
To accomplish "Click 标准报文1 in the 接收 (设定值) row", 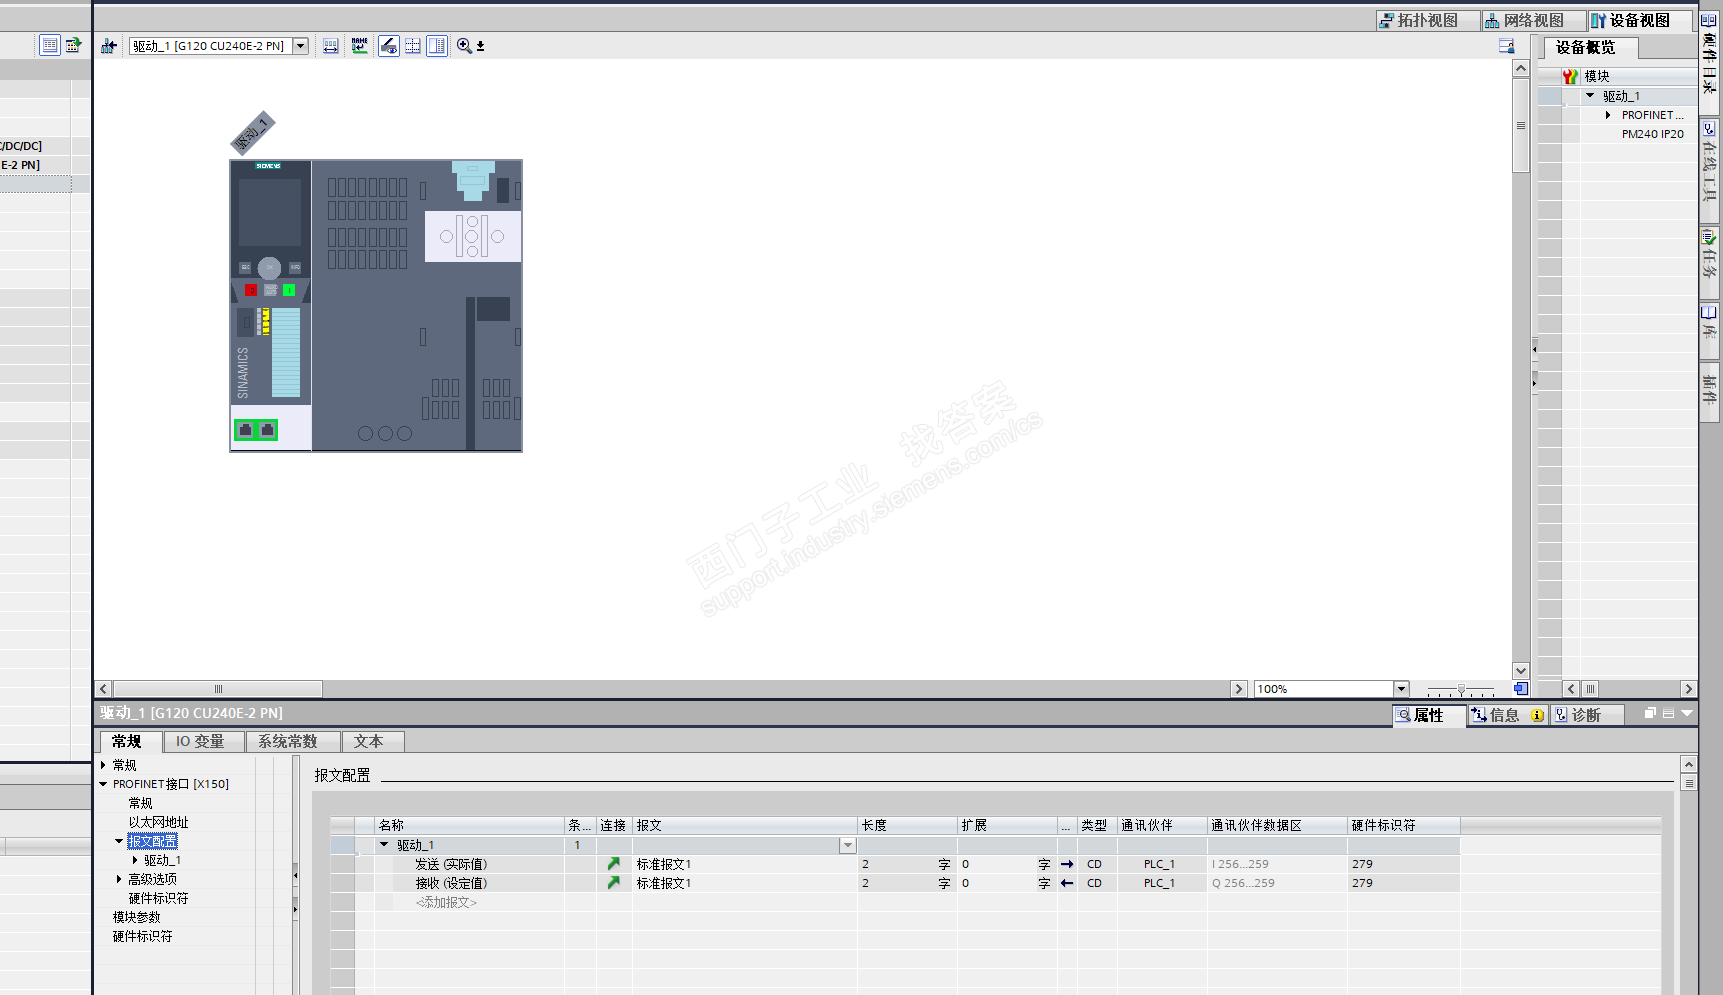I will point(664,883).
